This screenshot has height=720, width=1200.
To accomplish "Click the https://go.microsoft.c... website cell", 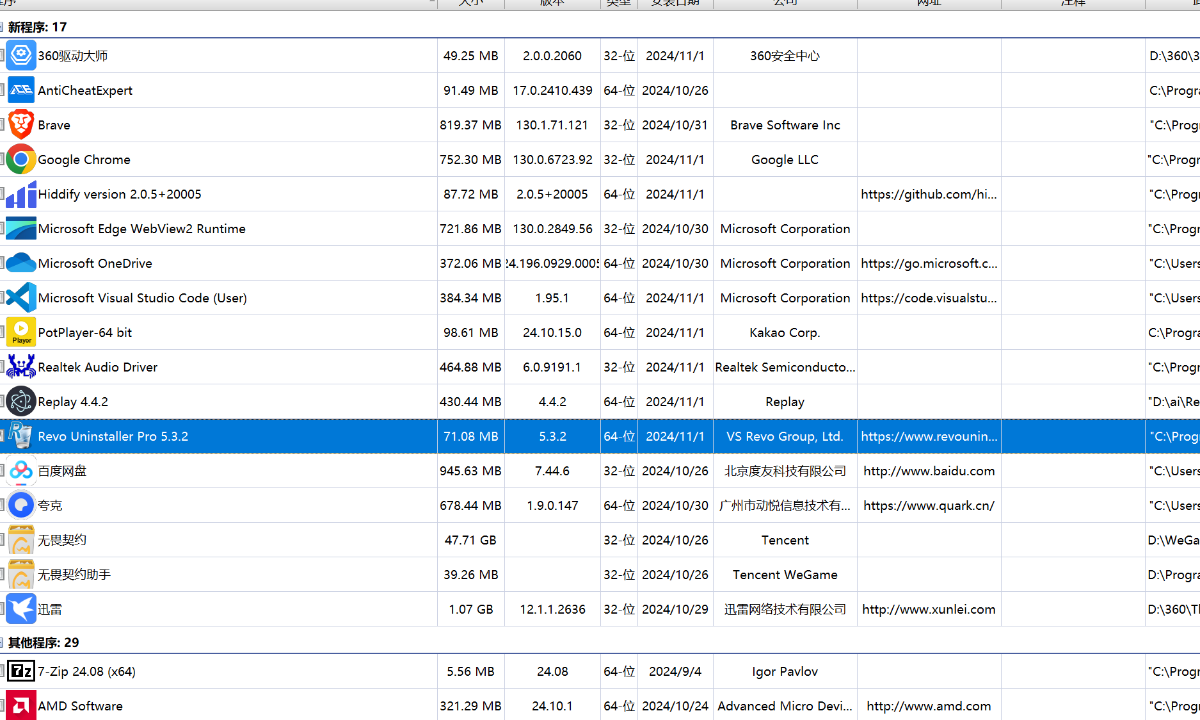I will coord(929,263).
